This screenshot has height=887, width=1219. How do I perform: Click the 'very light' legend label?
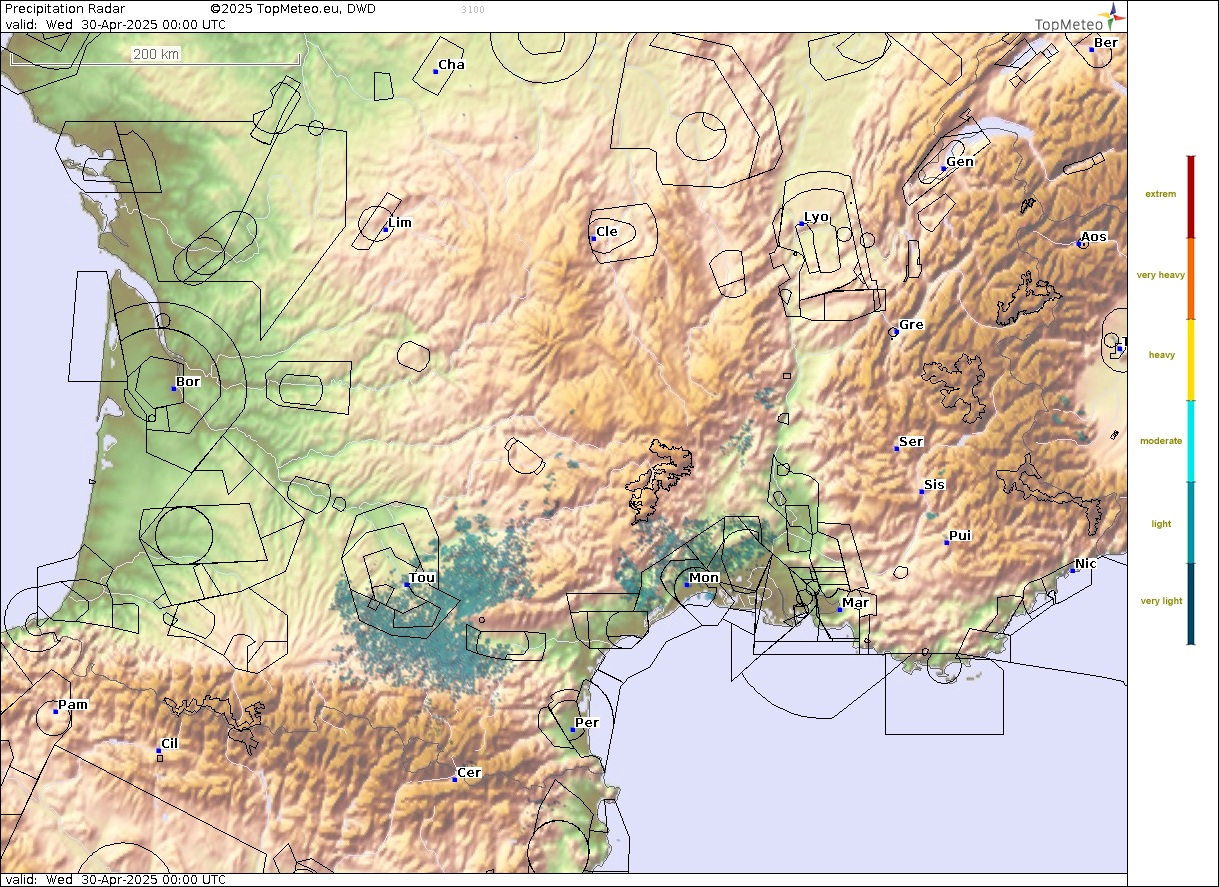click(1162, 601)
